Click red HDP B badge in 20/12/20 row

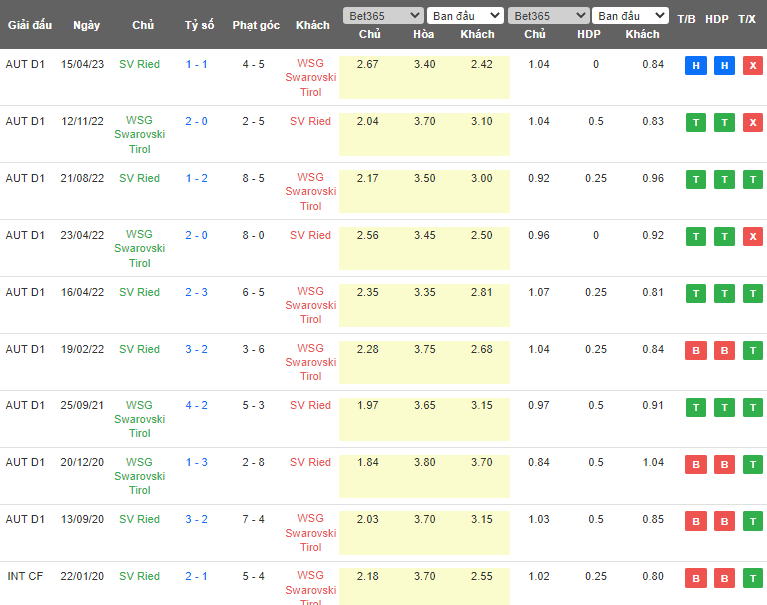[723, 465]
